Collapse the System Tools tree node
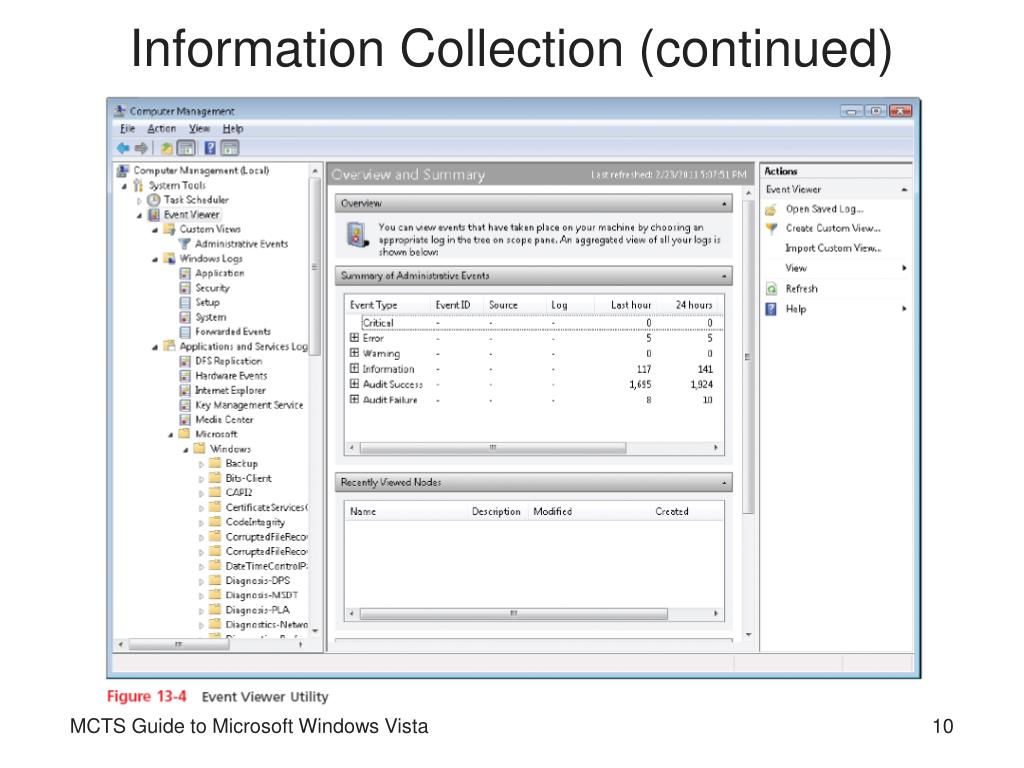The height and width of the screenshot is (768, 1024). coord(125,186)
